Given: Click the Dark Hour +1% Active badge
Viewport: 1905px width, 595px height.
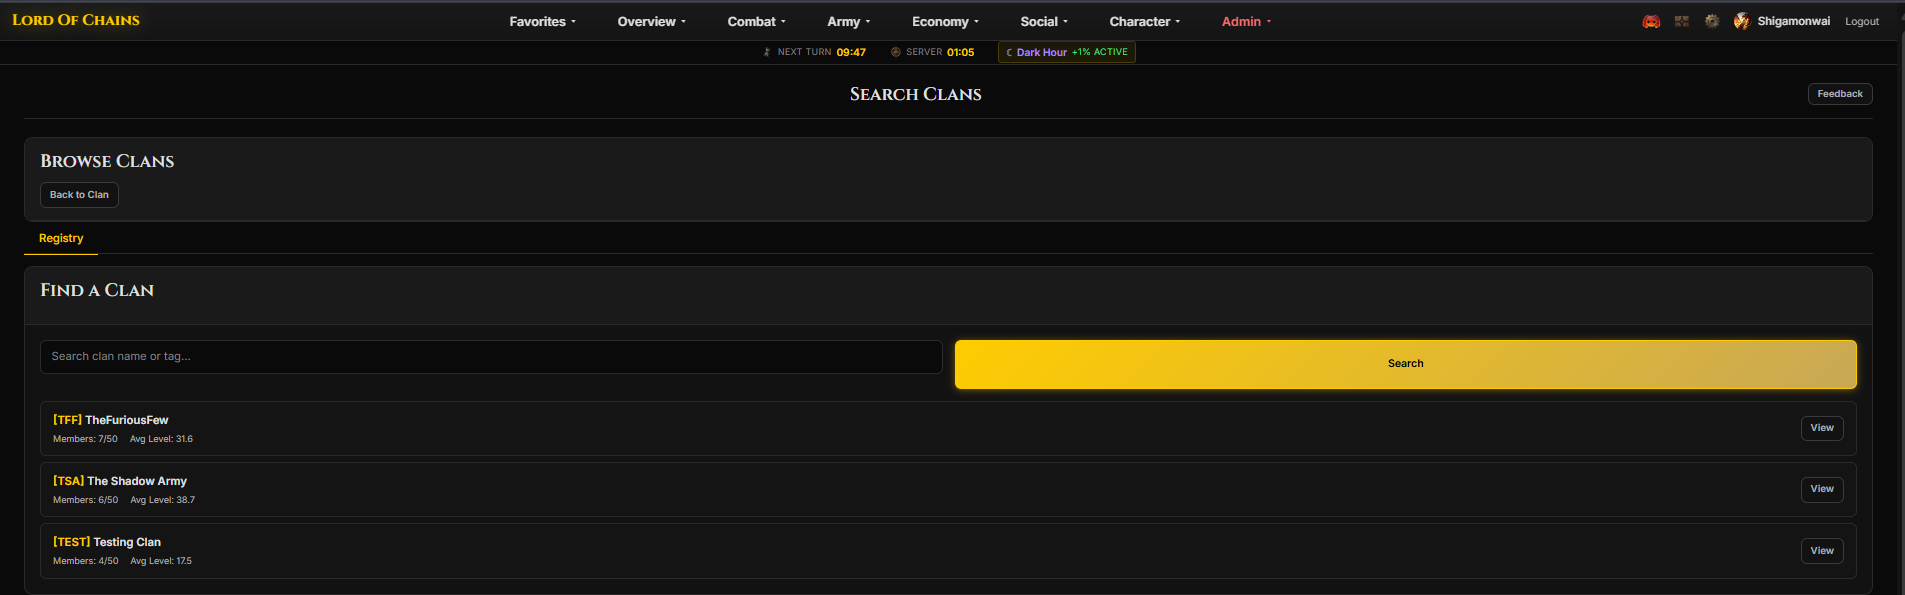Looking at the screenshot, I should (x=1067, y=52).
